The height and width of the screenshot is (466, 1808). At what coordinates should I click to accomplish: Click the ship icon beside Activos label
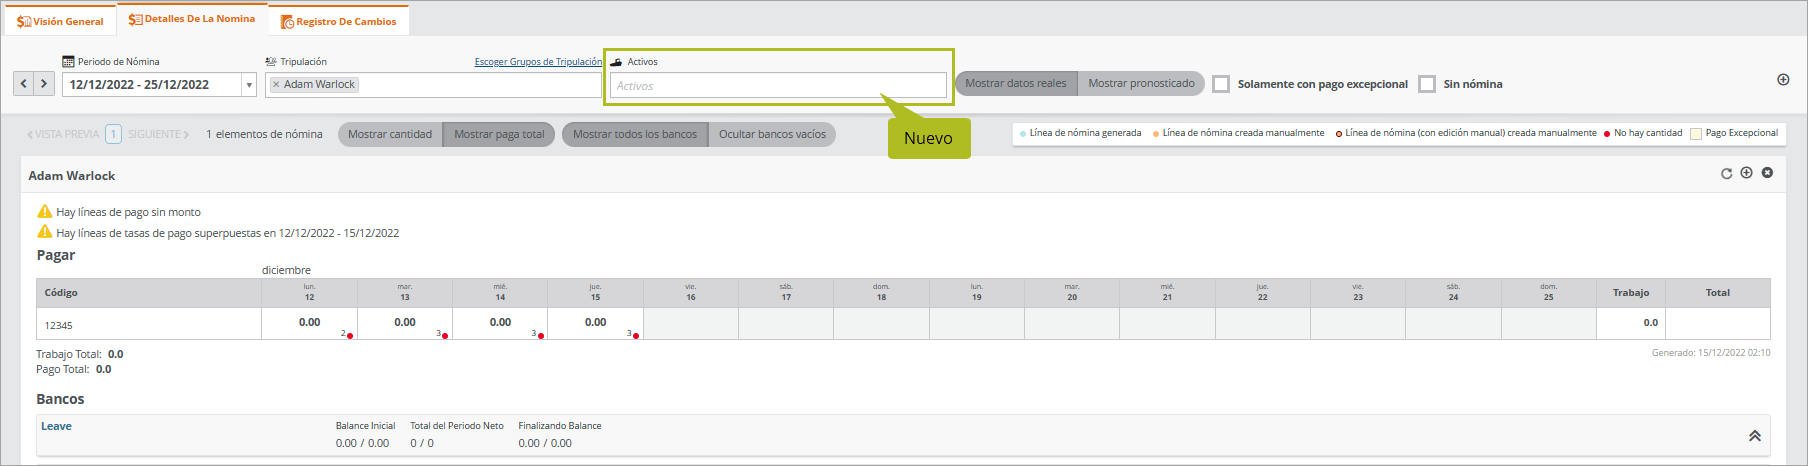click(616, 62)
